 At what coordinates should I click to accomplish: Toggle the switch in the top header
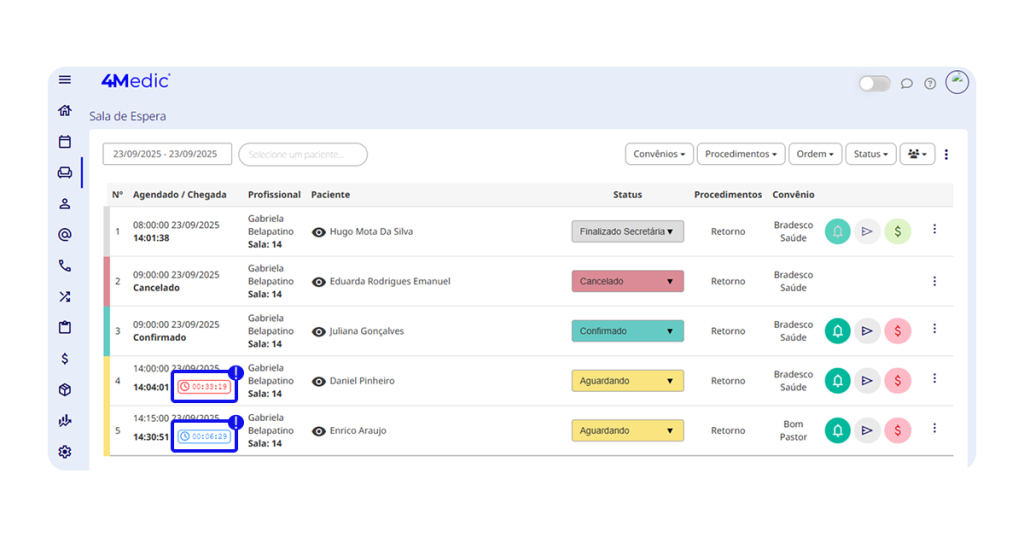pos(874,84)
